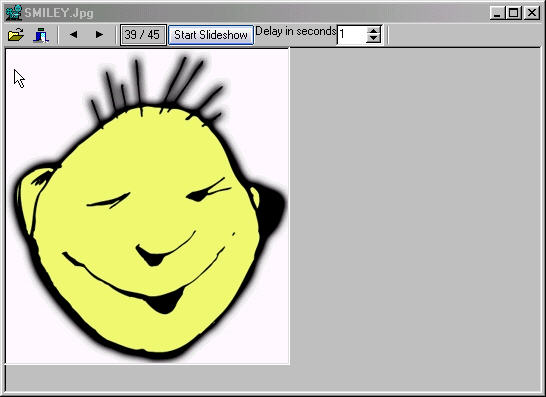Start the slideshow
This screenshot has width=546, height=397.
coord(211,35)
